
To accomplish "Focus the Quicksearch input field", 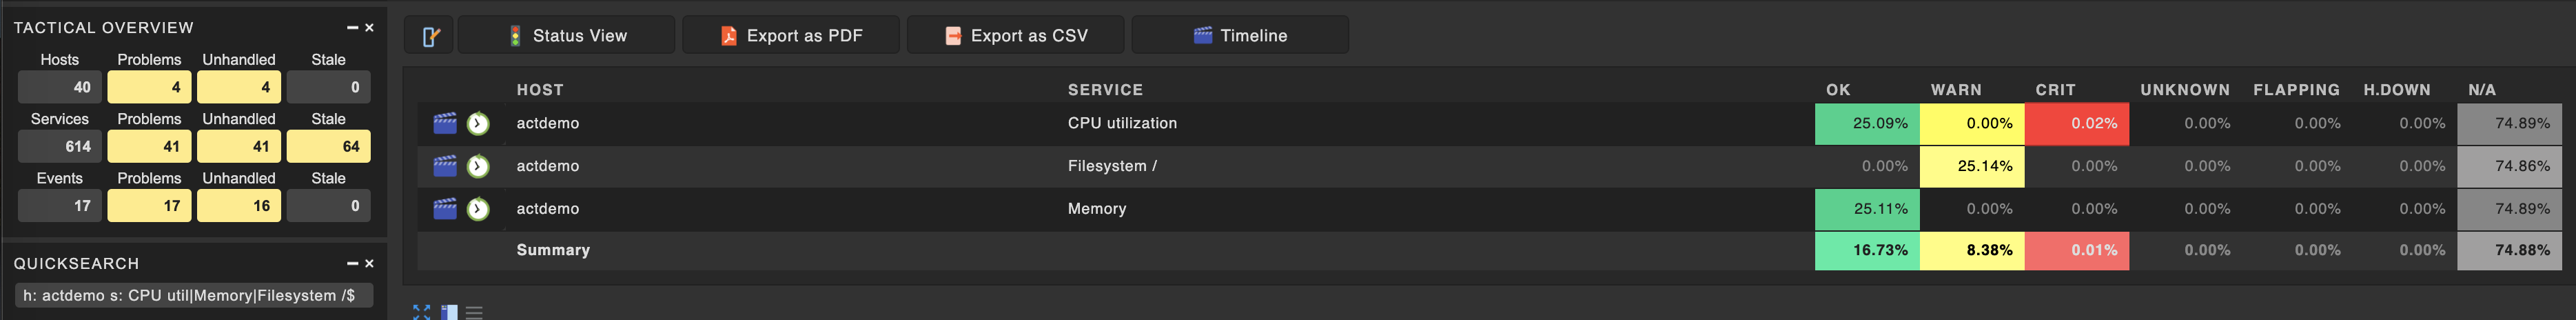I will (x=193, y=296).
